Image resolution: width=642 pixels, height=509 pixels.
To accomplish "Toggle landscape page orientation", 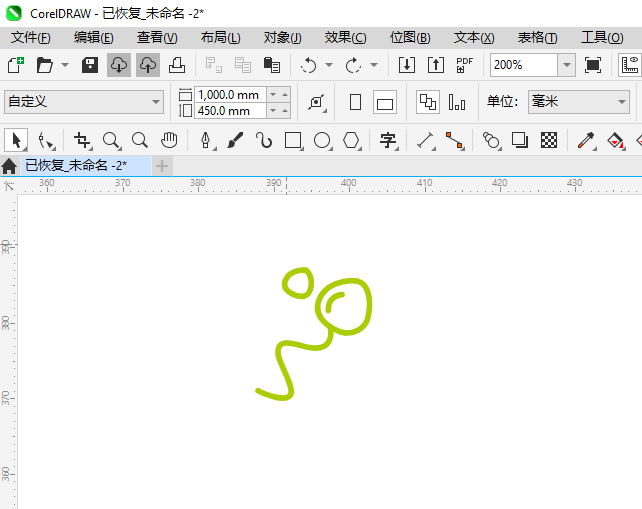I will point(385,102).
